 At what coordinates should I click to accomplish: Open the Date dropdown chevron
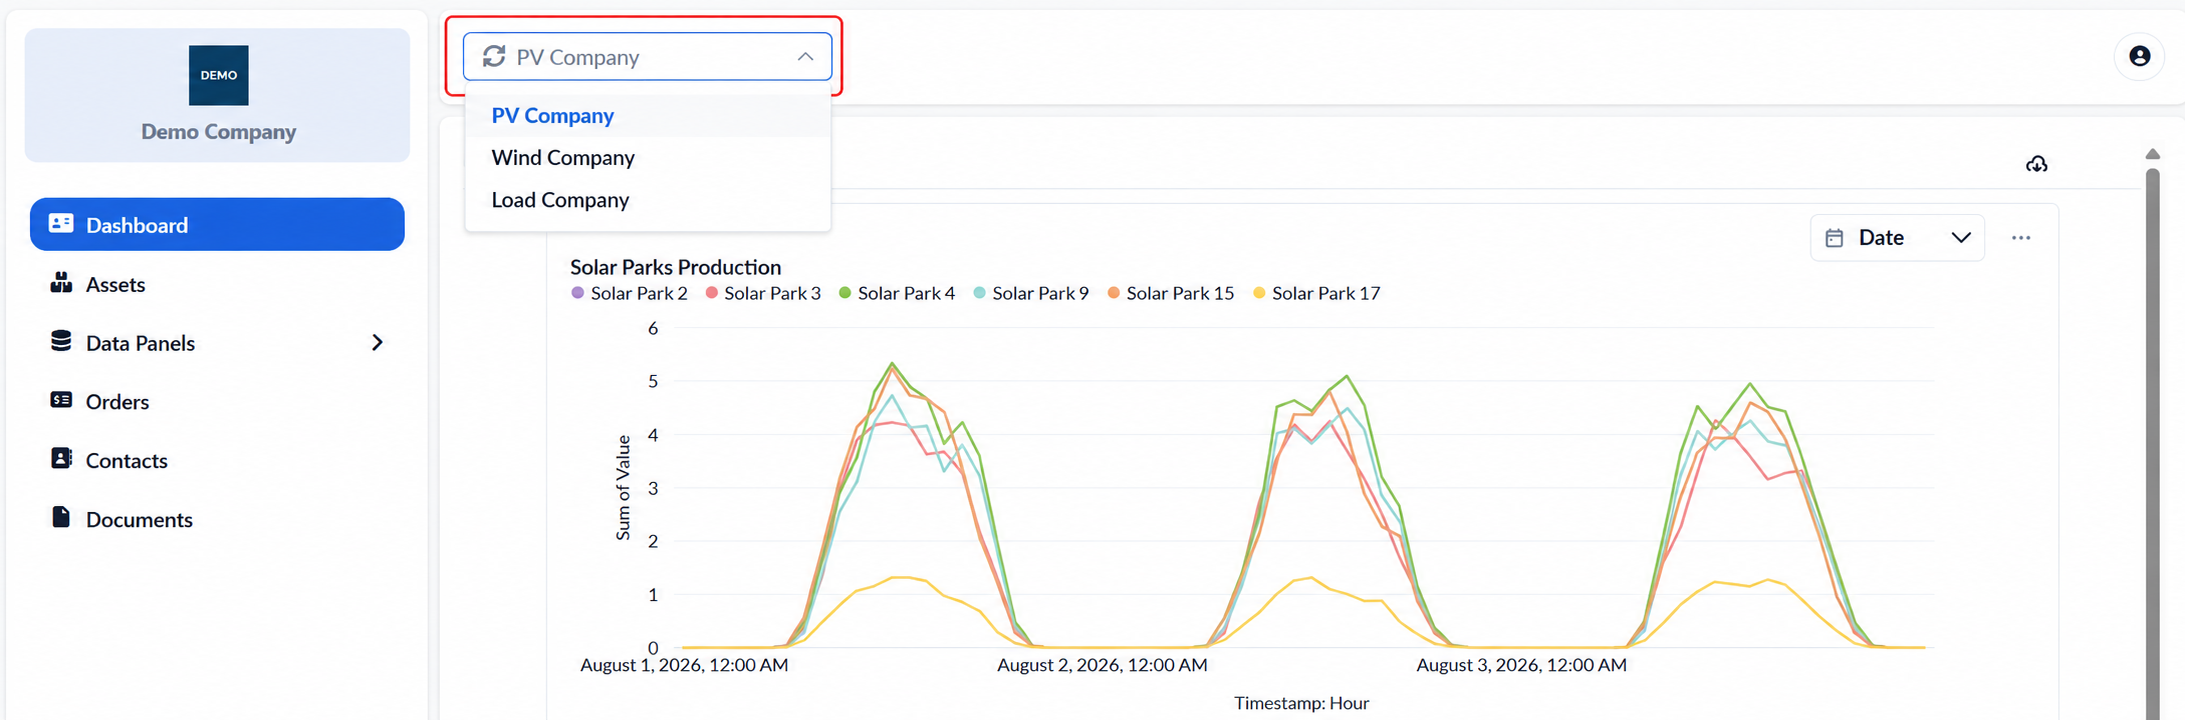[1960, 238]
